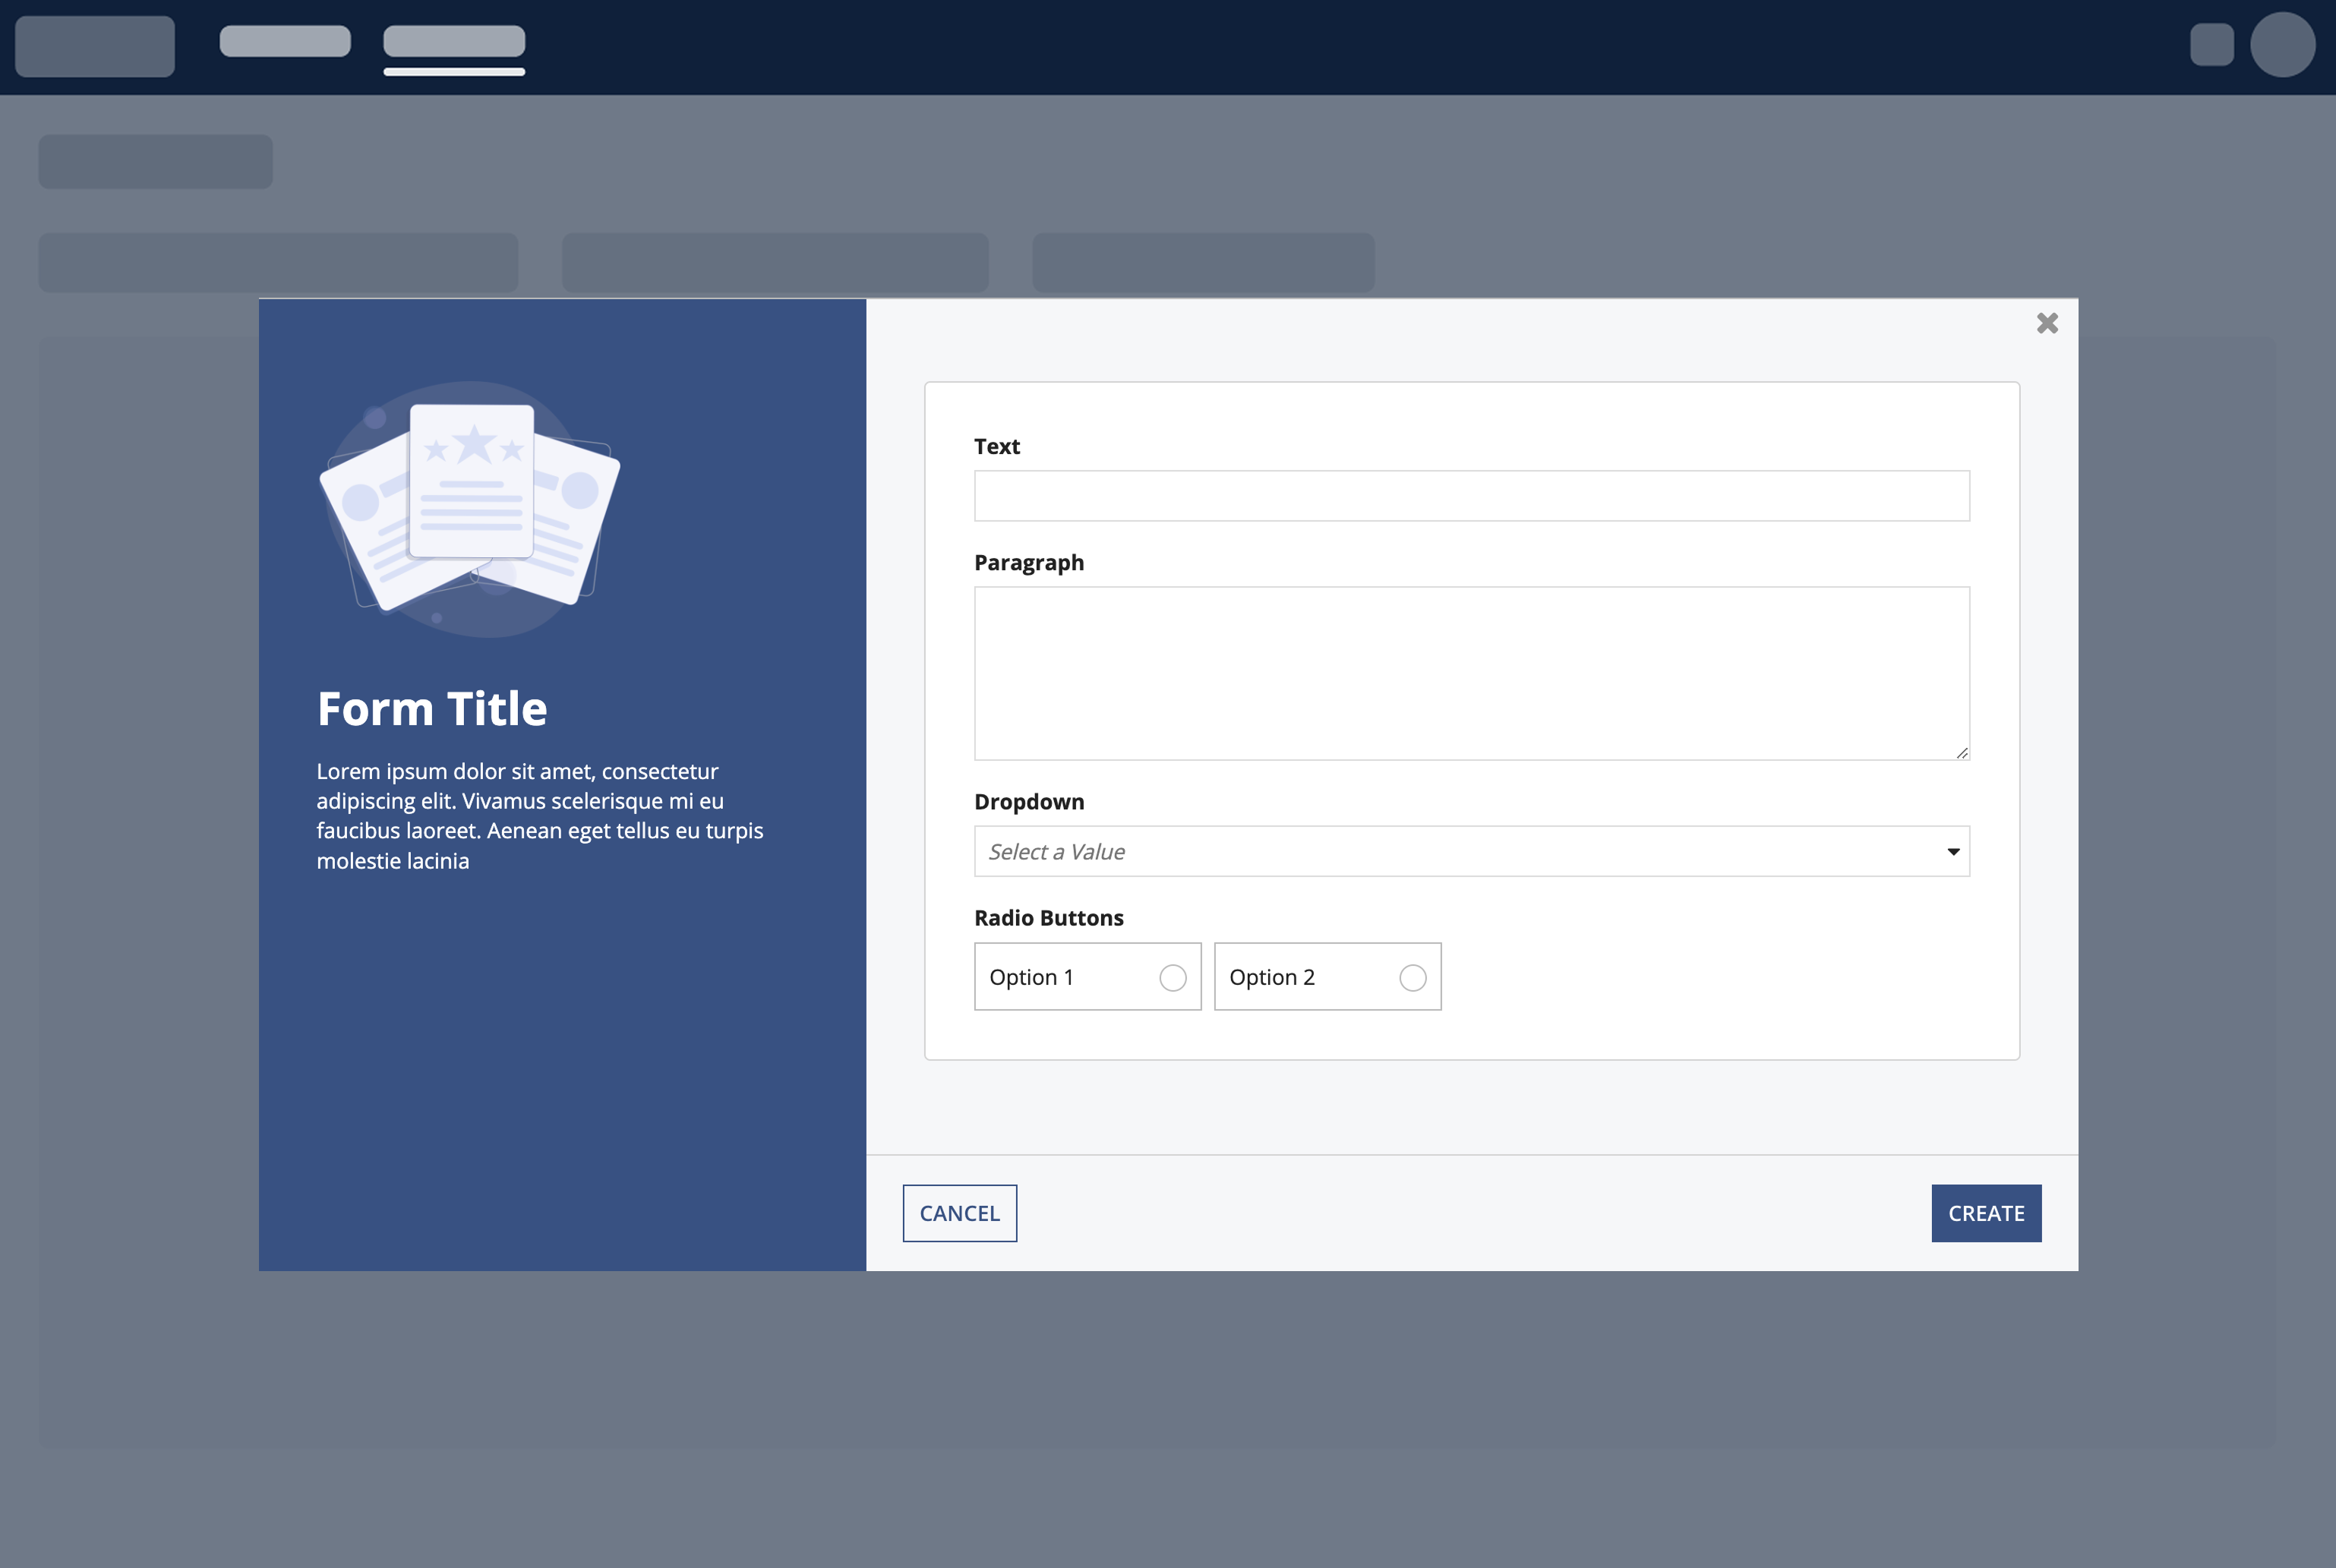Click the Option 2 label text
Screen dimensions: 2336x1568
pyautogui.click(x=1272, y=978)
